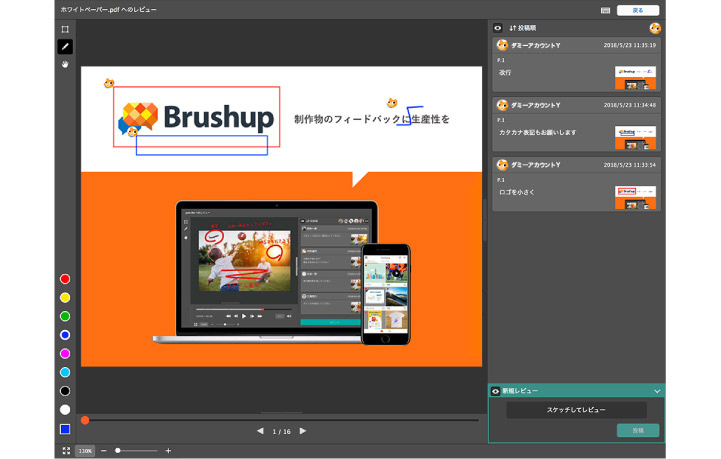
Task: Select the ロゴを小さく comment text
Action: click(516, 192)
